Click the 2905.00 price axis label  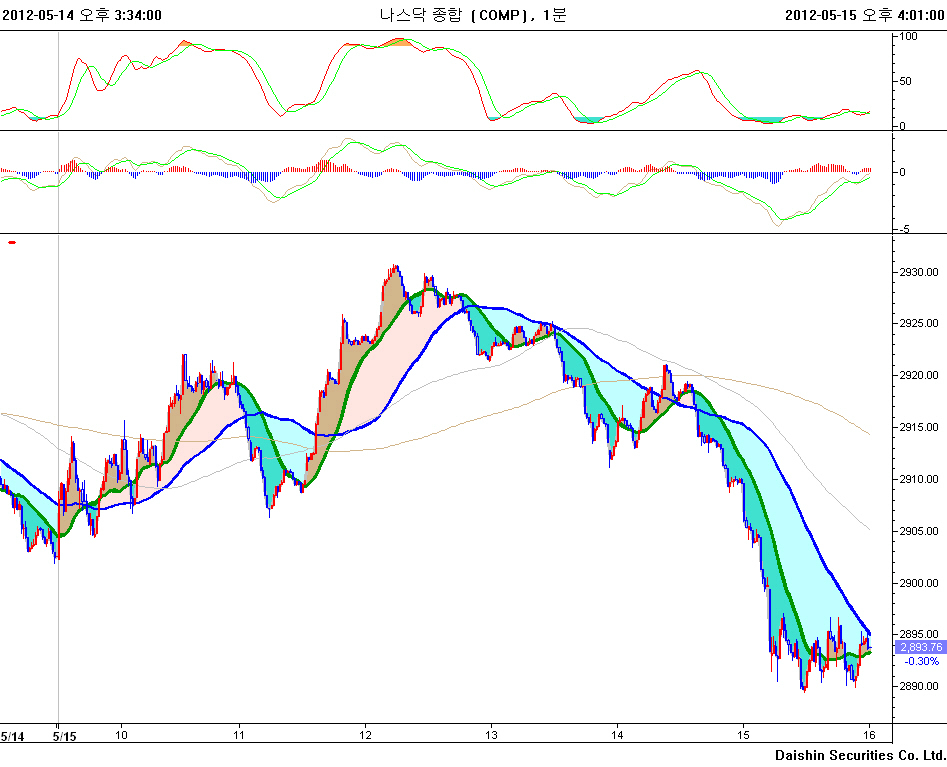(x=917, y=531)
